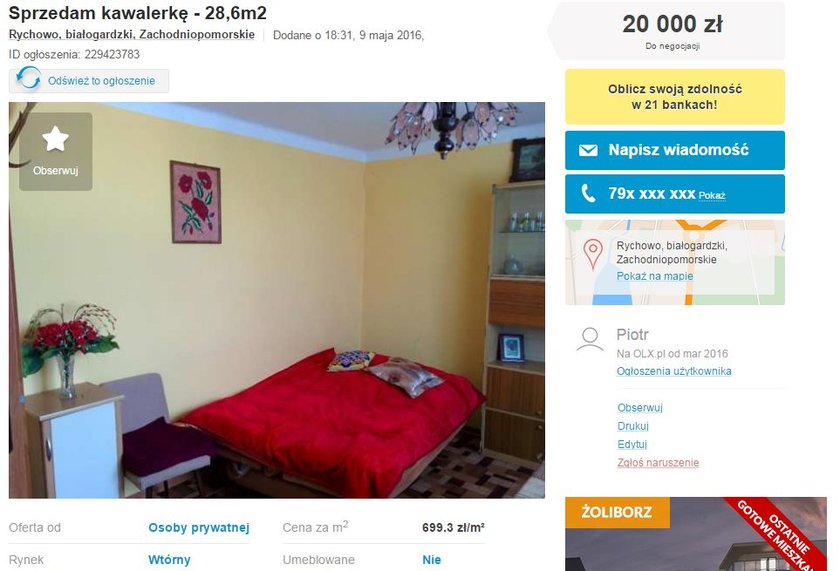The image size is (840, 571).
Task: Click the envelope icon in Napisz wiadomość
Action: click(588, 151)
